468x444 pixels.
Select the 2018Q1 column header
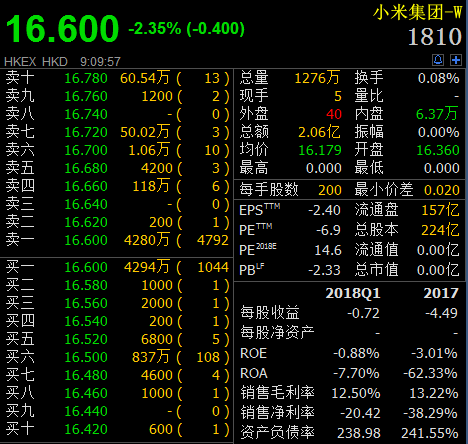pos(353,293)
